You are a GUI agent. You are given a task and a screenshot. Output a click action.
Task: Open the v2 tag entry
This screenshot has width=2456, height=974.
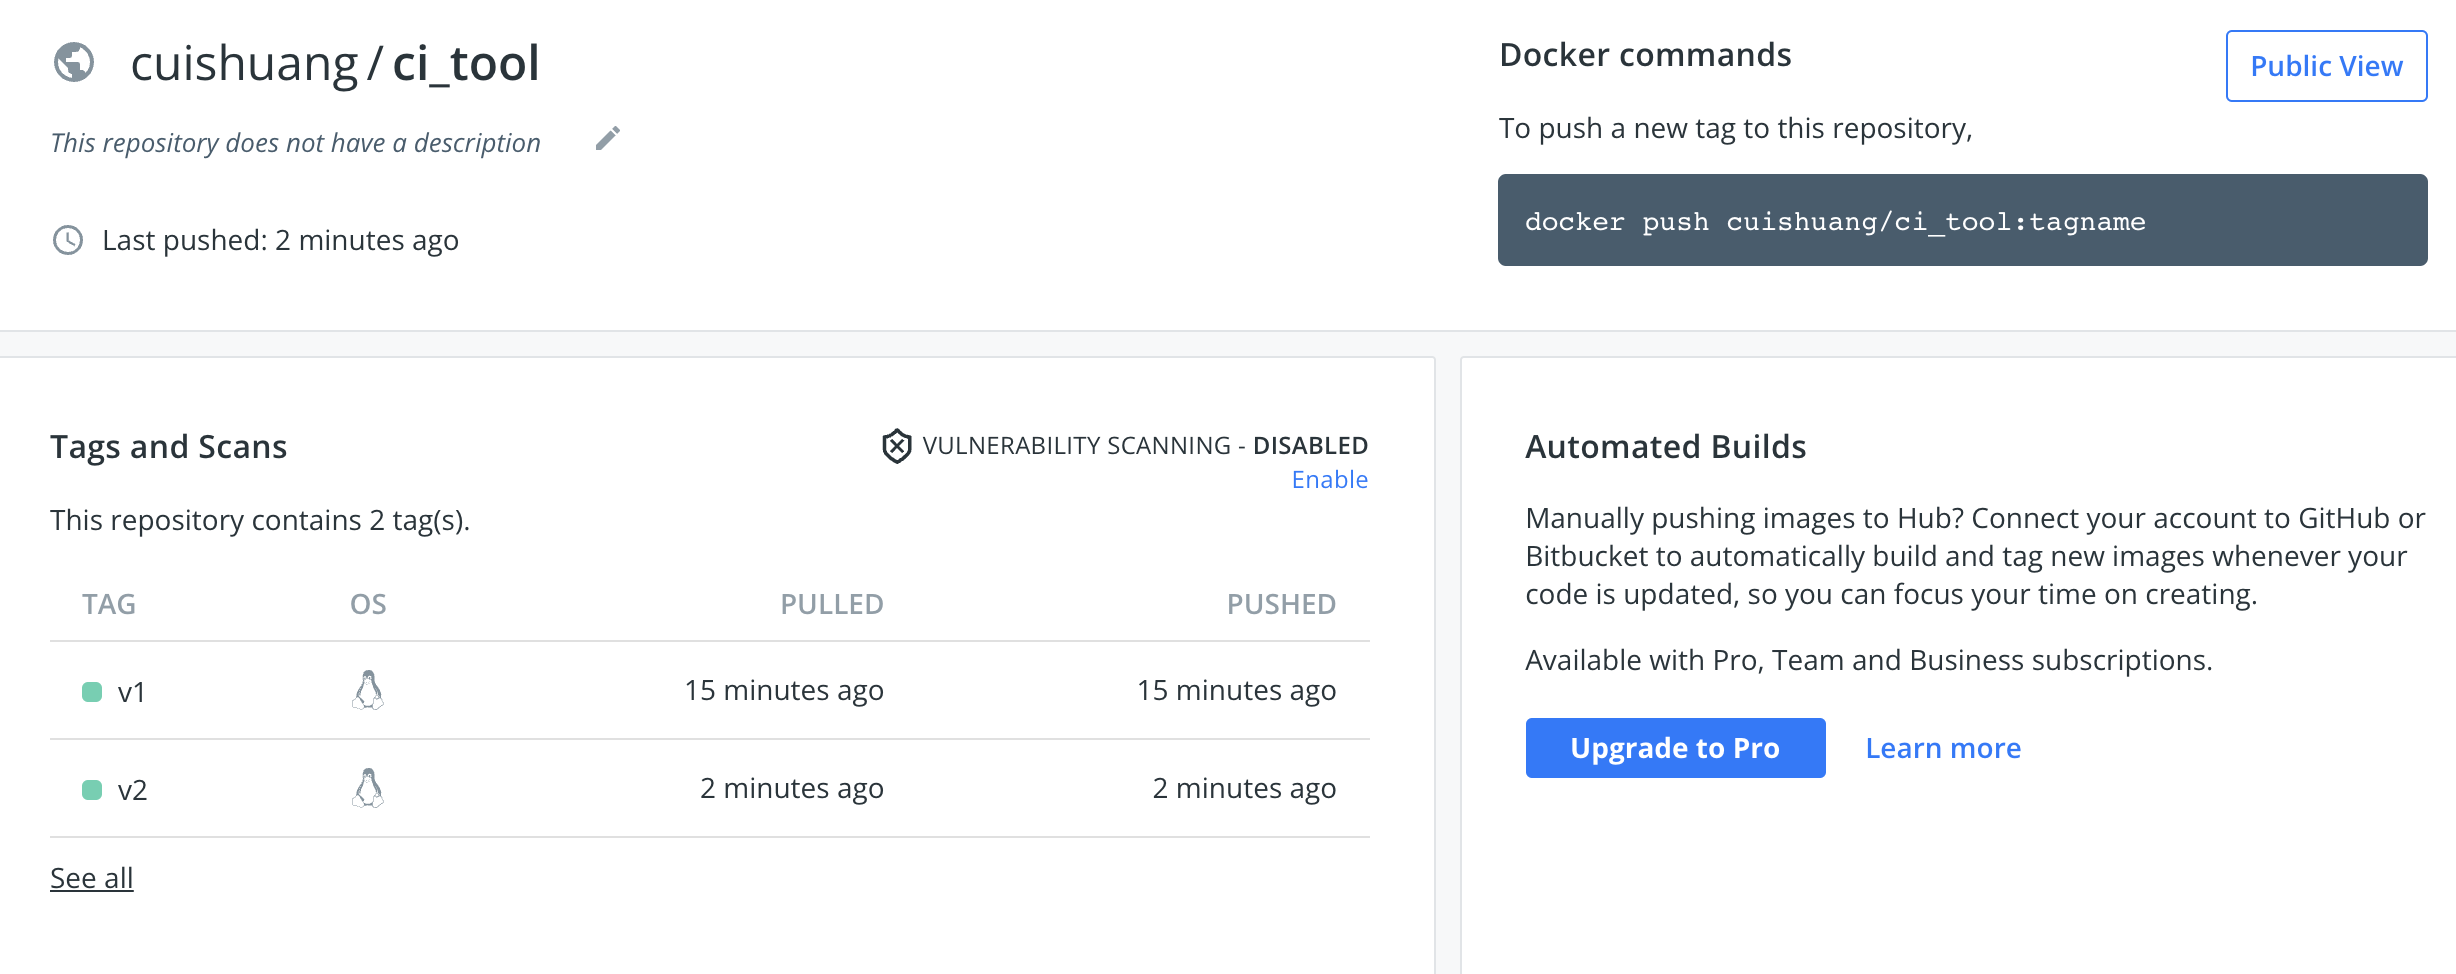coord(132,790)
